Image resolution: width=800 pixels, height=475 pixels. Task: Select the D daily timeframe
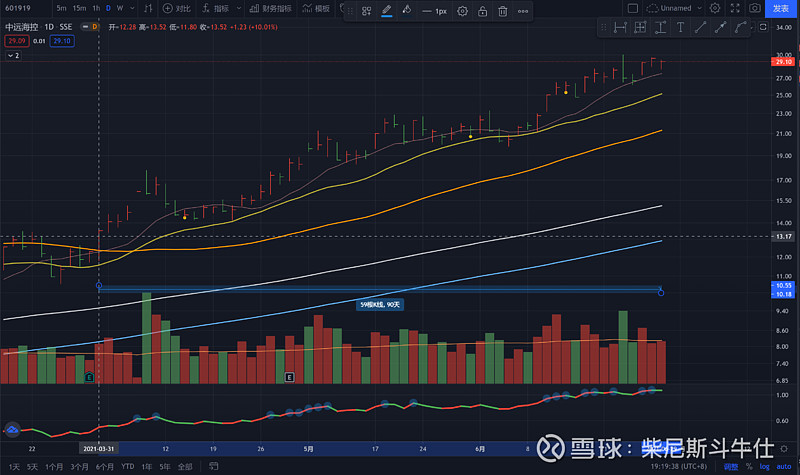[x=108, y=8]
